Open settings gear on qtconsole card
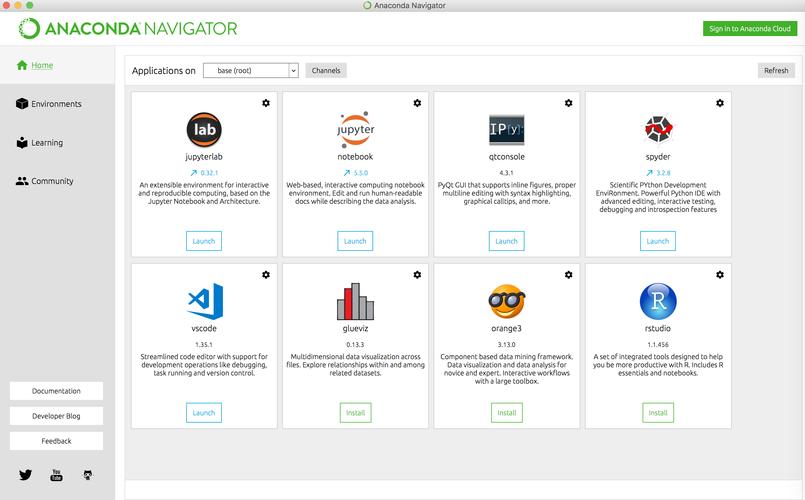Viewport: 805px width, 500px height. [x=568, y=103]
